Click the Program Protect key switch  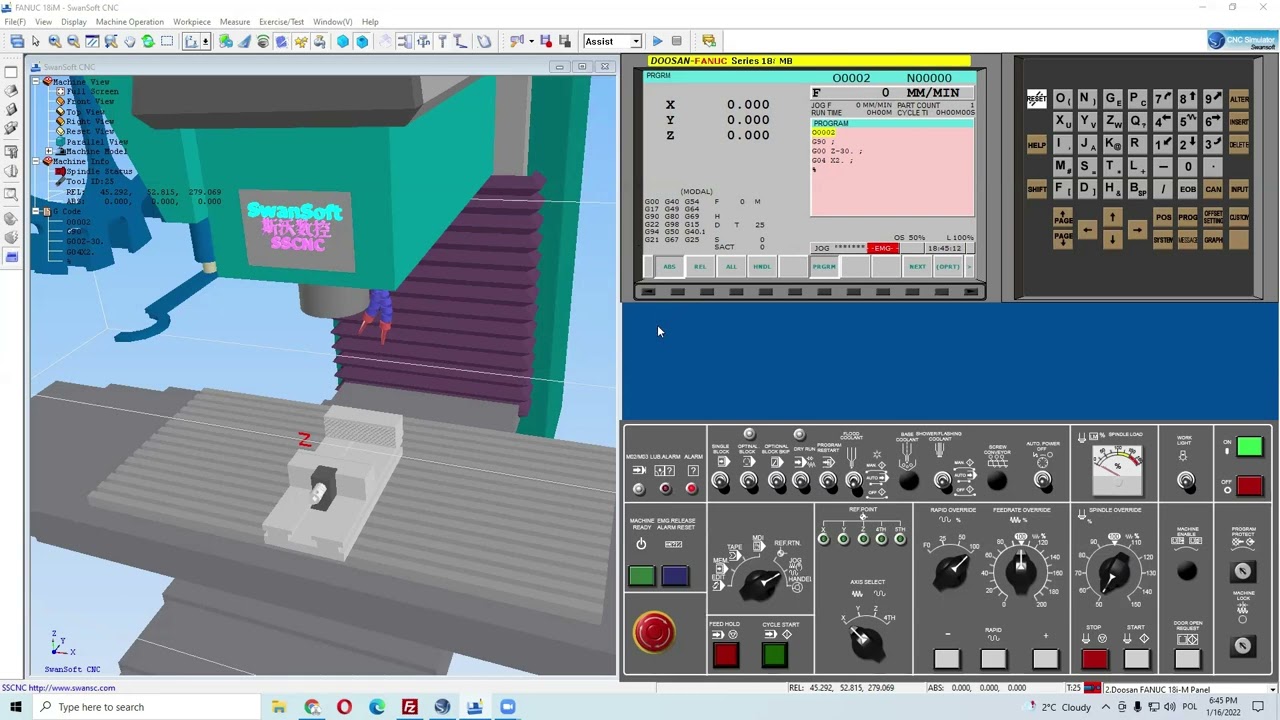coord(1242,571)
